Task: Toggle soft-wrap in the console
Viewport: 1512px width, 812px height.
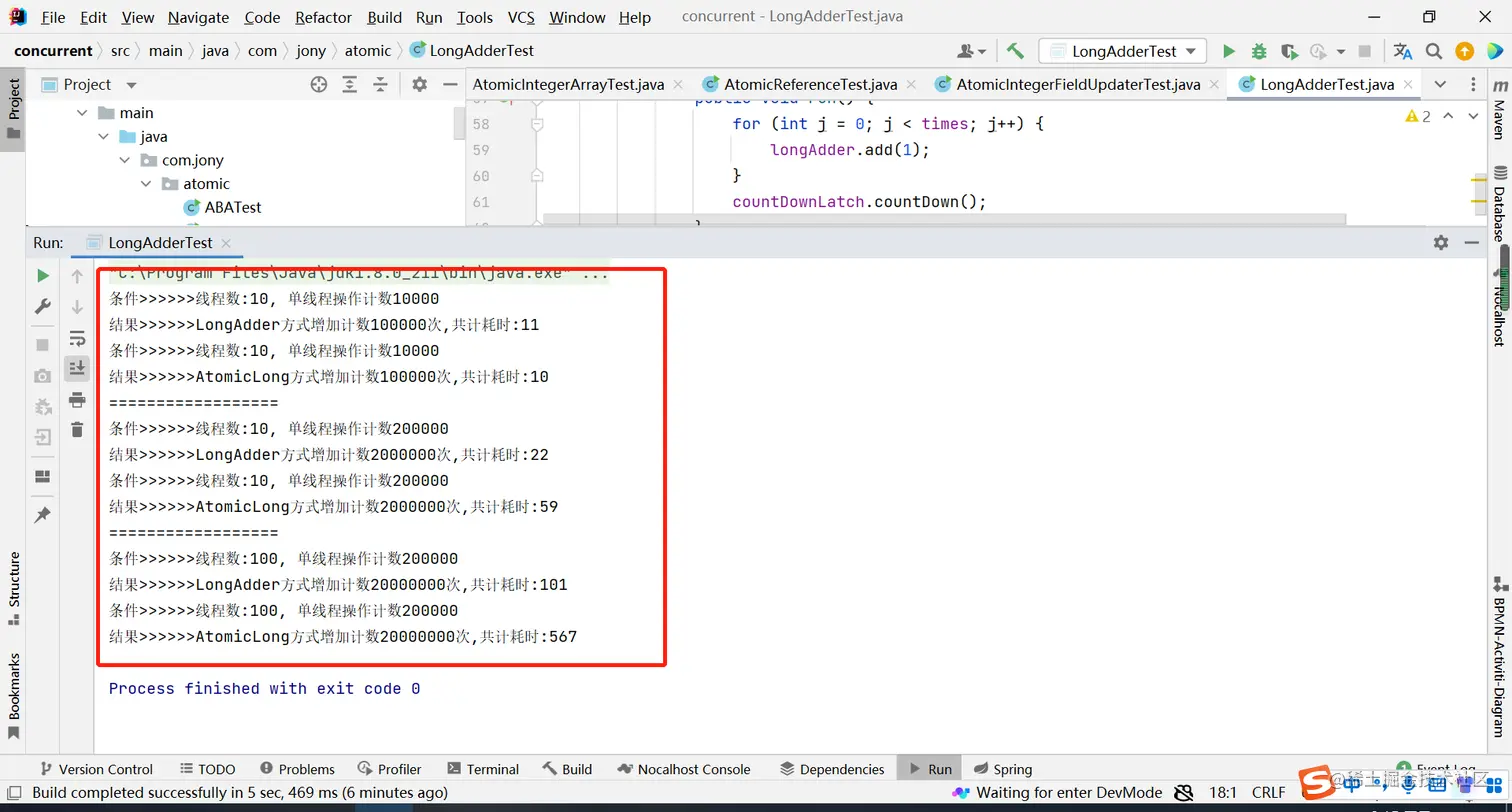Action: point(77,338)
